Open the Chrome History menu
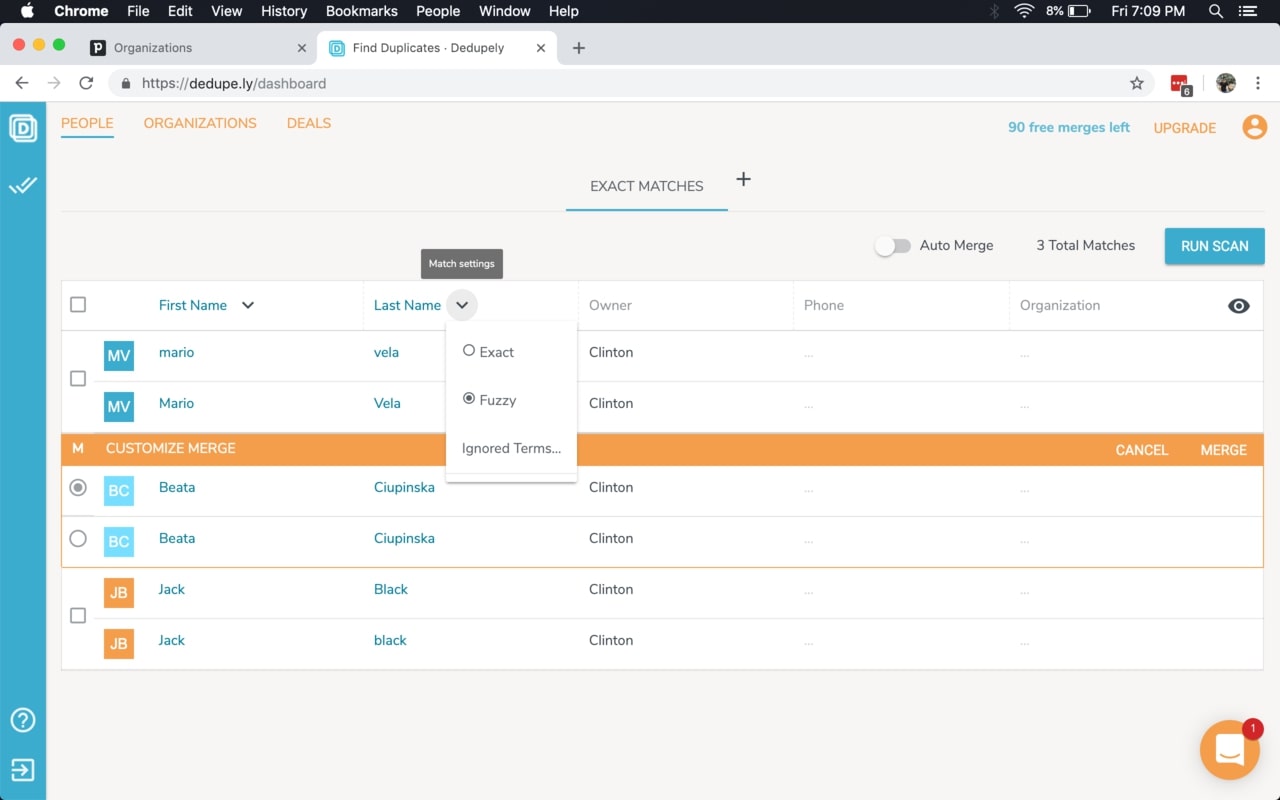 tap(284, 11)
